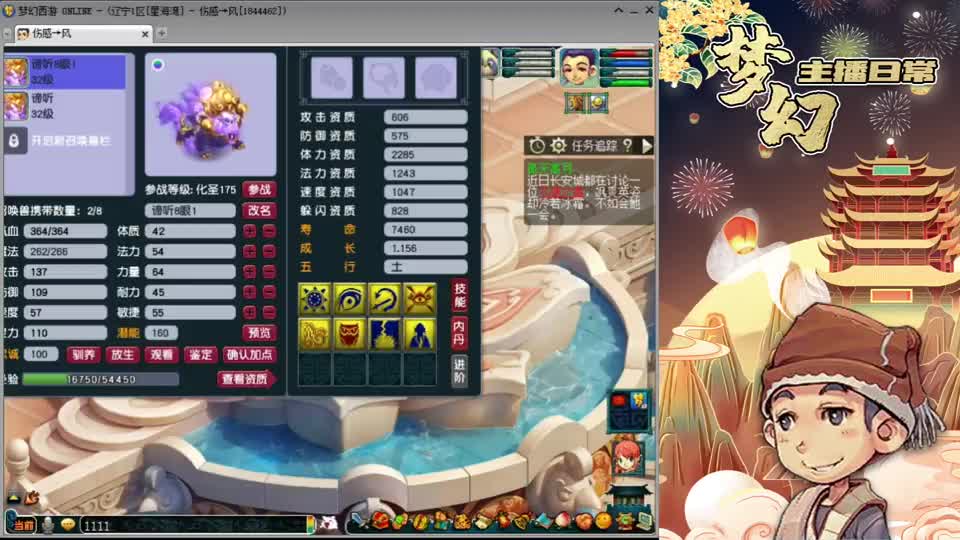Click the red-haired friend portrait
960x540 pixels.
pyautogui.click(x=628, y=457)
